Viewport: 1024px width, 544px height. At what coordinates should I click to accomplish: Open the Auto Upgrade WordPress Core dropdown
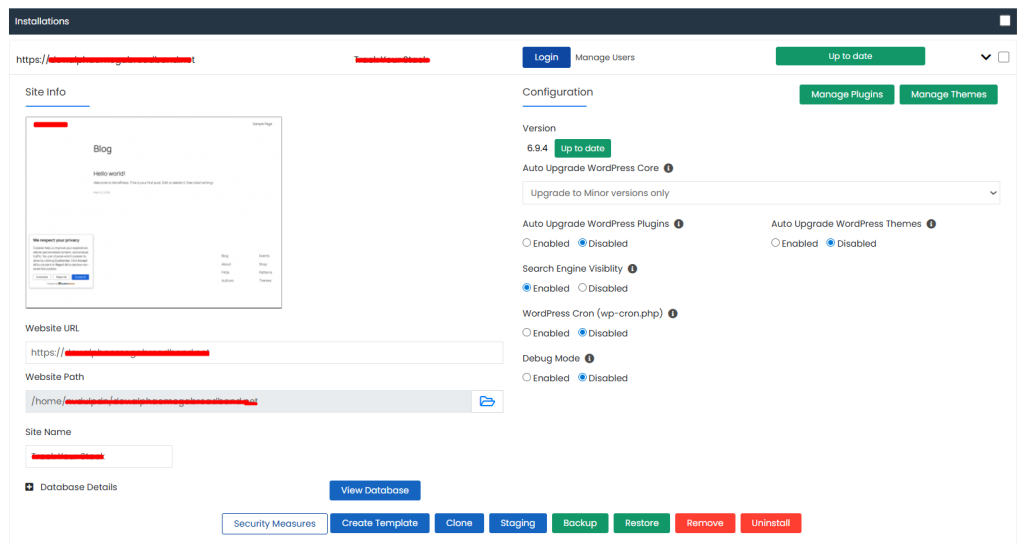coord(760,193)
